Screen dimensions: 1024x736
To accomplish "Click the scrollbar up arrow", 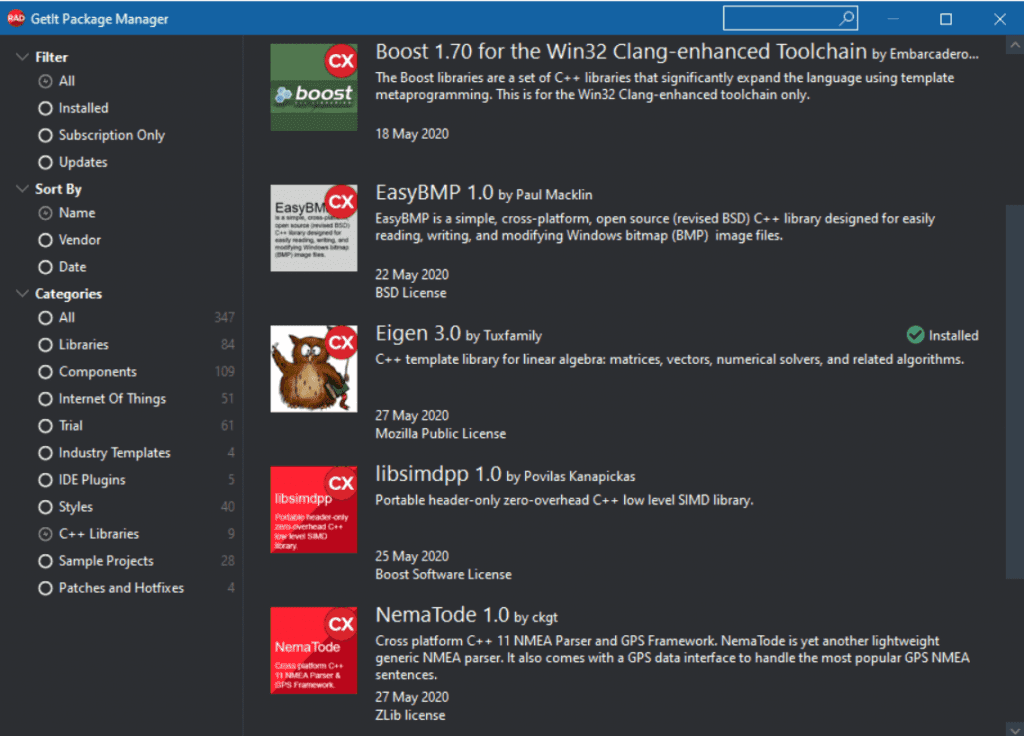I will pos(1015,45).
